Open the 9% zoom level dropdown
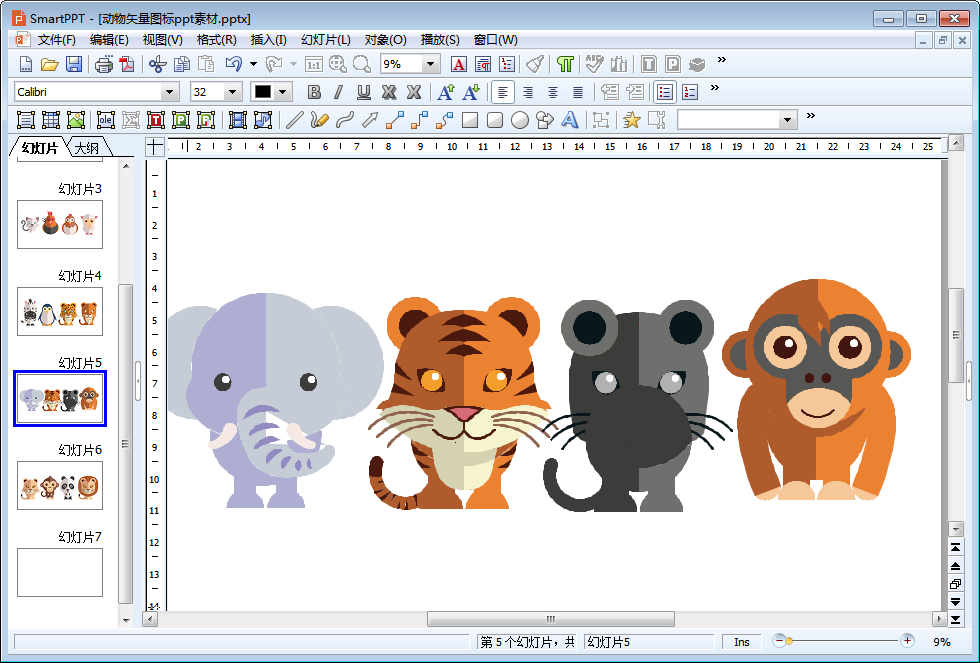This screenshot has height=663, width=980. [430, 64]
